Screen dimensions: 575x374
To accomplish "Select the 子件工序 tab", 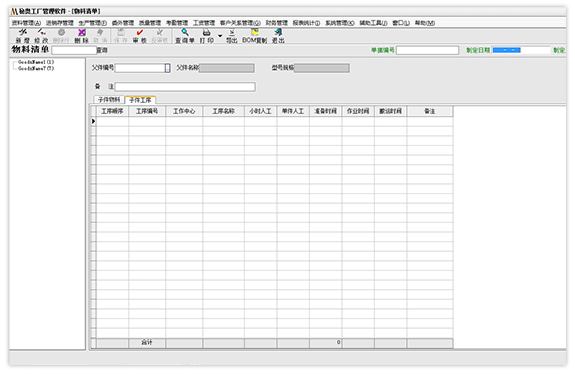I will tap(140, 100).
